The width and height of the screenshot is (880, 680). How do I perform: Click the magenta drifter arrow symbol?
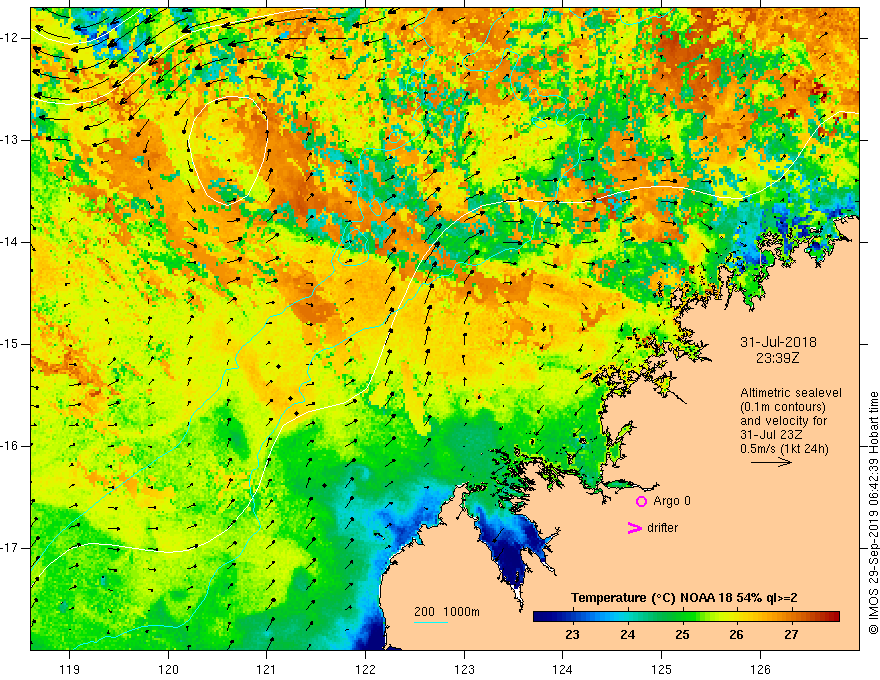click(x=634, y=528)
